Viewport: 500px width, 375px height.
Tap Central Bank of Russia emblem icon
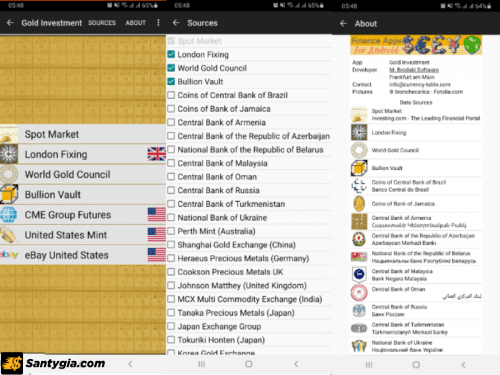[x=359, y=310]
